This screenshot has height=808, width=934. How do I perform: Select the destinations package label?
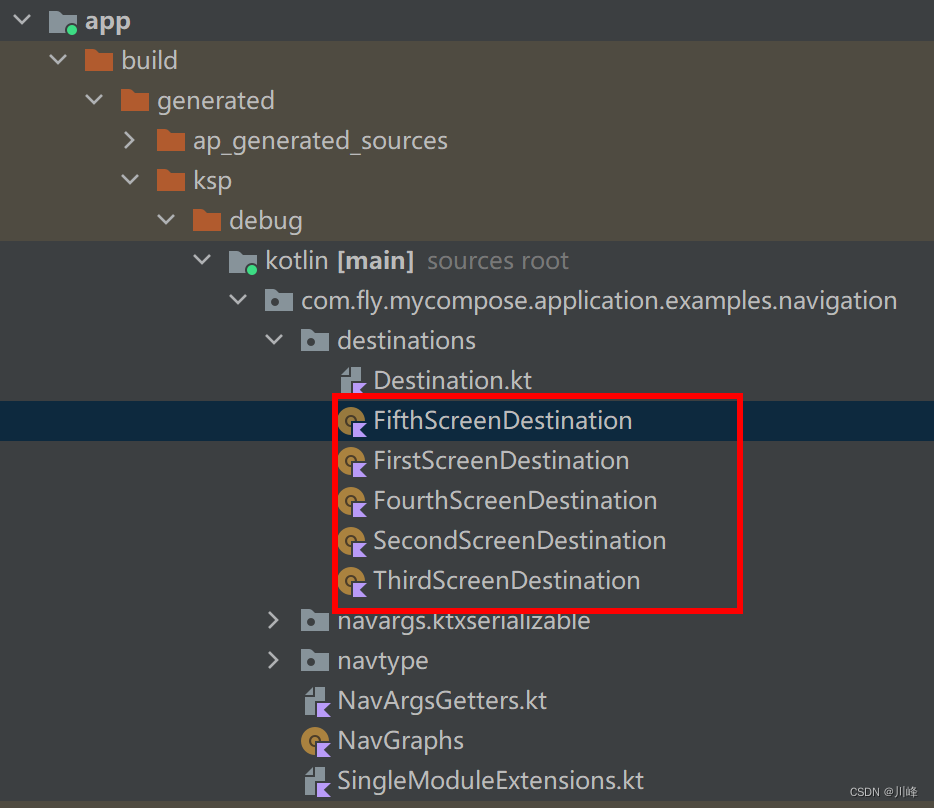[x=407, y=340]
